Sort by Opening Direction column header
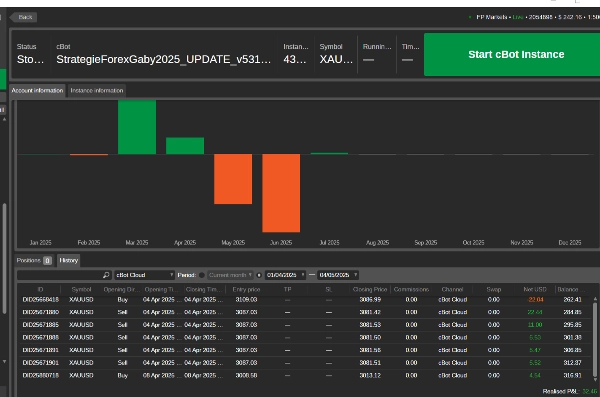This screenshot has height=397, width=600. [122, 289]
